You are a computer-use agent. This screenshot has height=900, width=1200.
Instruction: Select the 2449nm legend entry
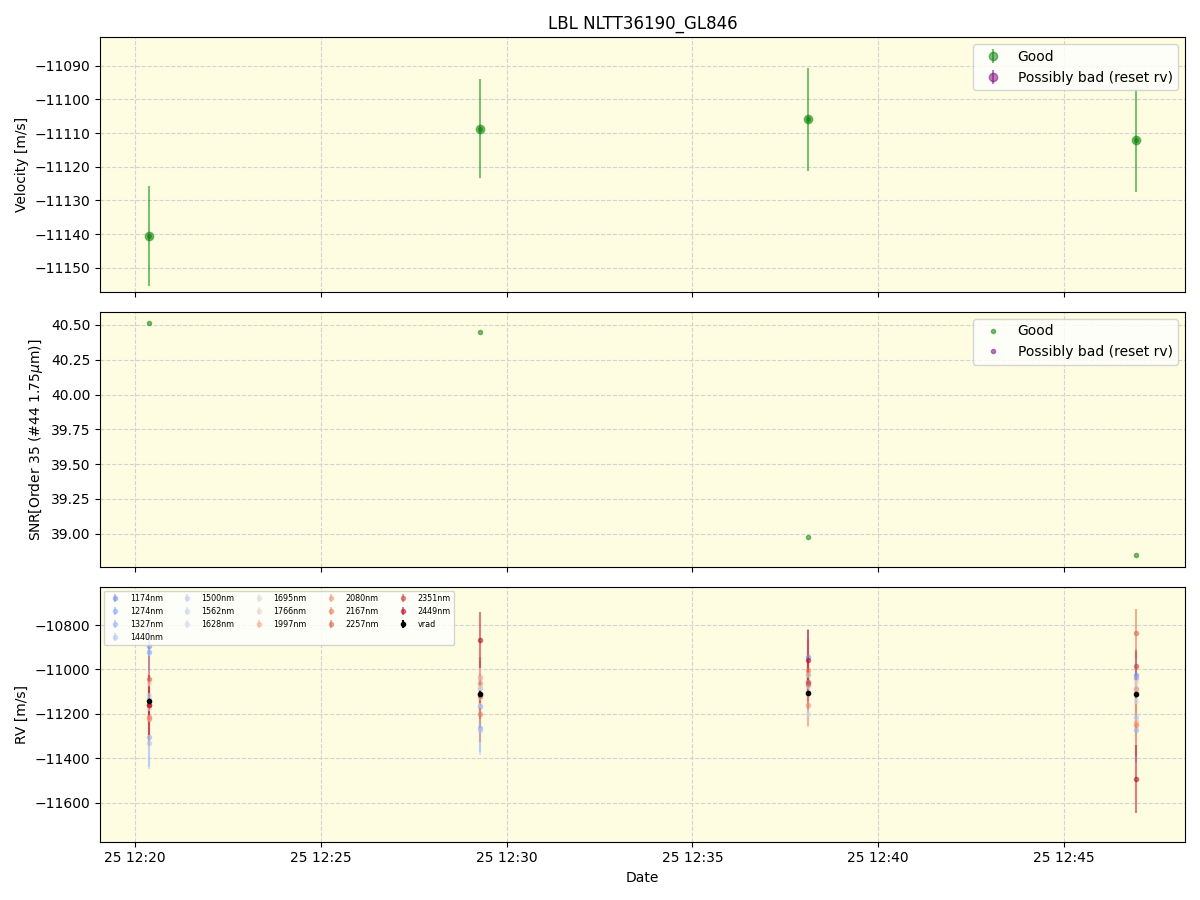pyautogui.click(x=424, y=611)
